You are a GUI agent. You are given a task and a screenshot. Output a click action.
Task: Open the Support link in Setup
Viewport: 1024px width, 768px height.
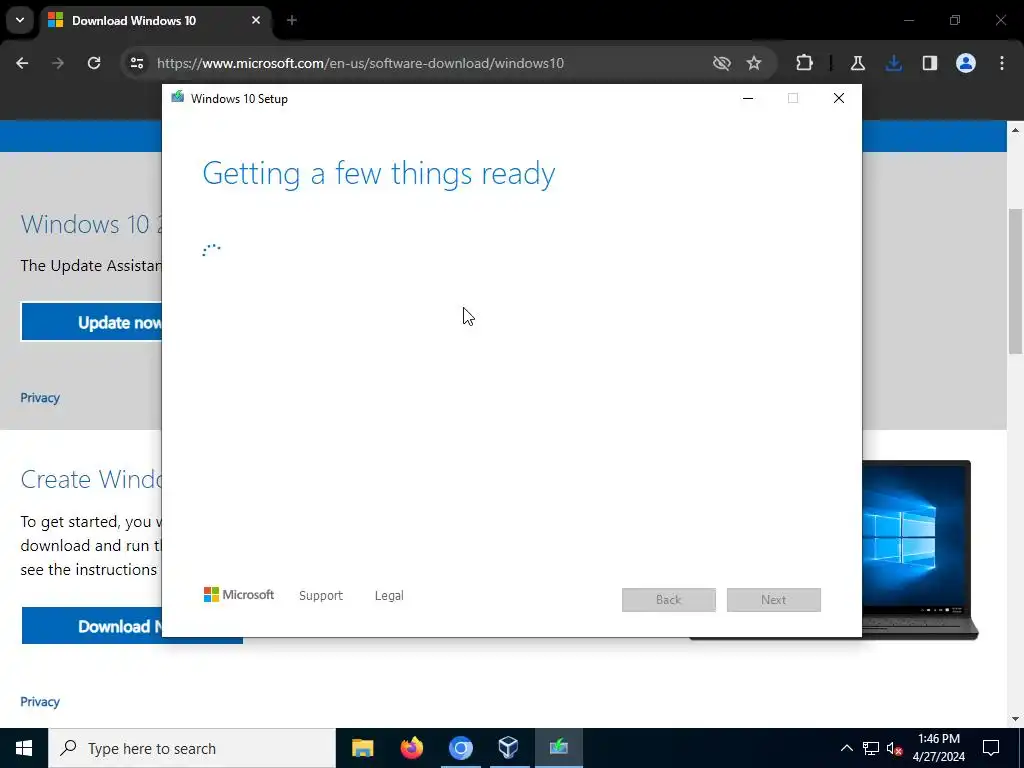[321, 596]
